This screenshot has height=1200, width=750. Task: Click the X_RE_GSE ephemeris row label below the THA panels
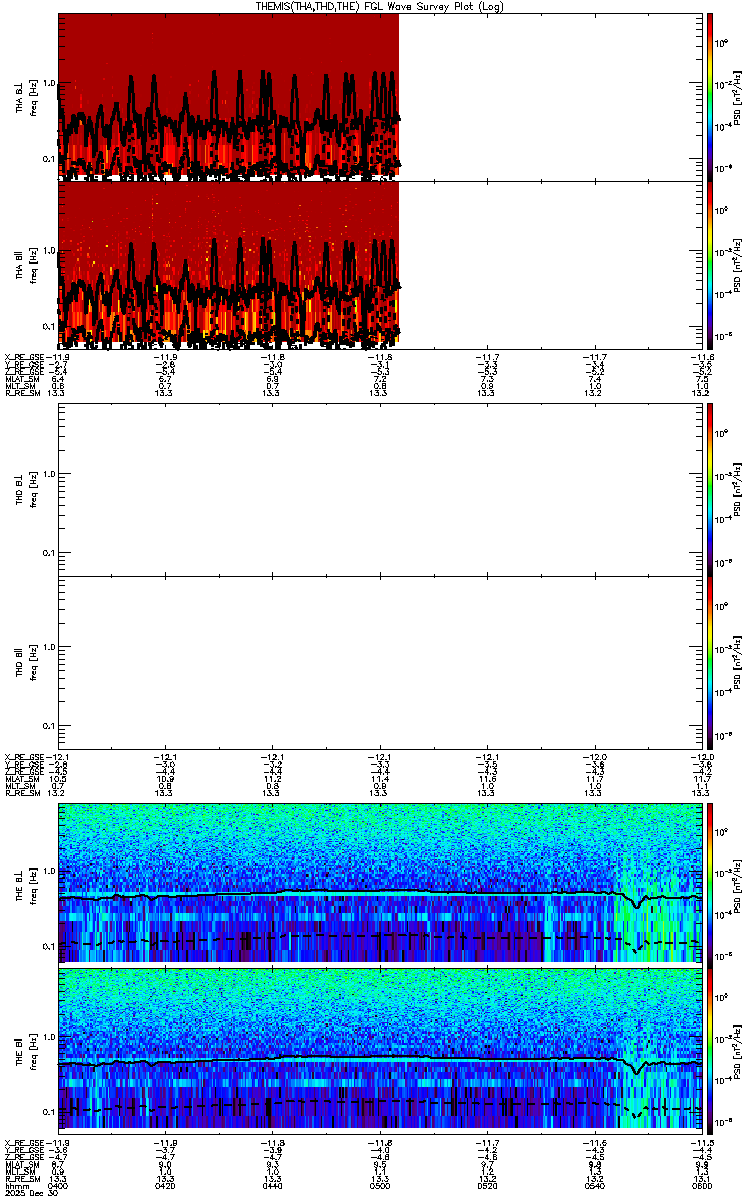(x=24, y=357)
